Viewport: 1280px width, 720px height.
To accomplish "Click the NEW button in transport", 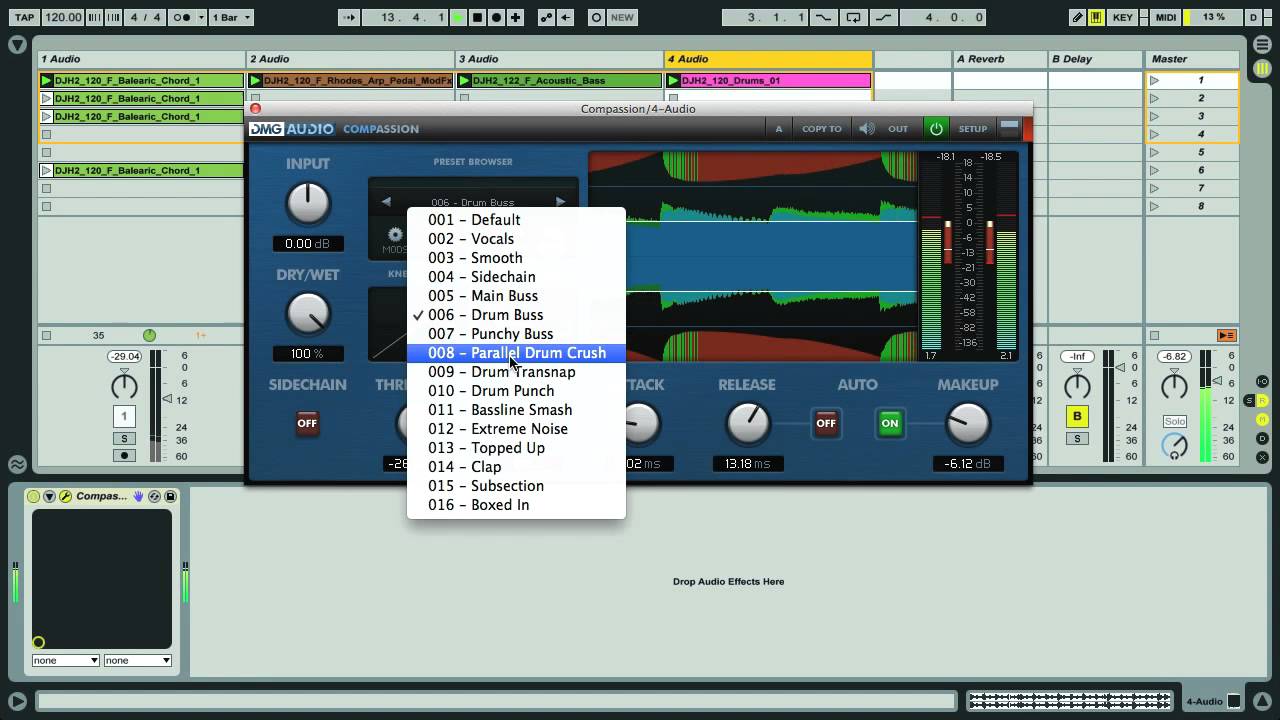I will 622,17.
